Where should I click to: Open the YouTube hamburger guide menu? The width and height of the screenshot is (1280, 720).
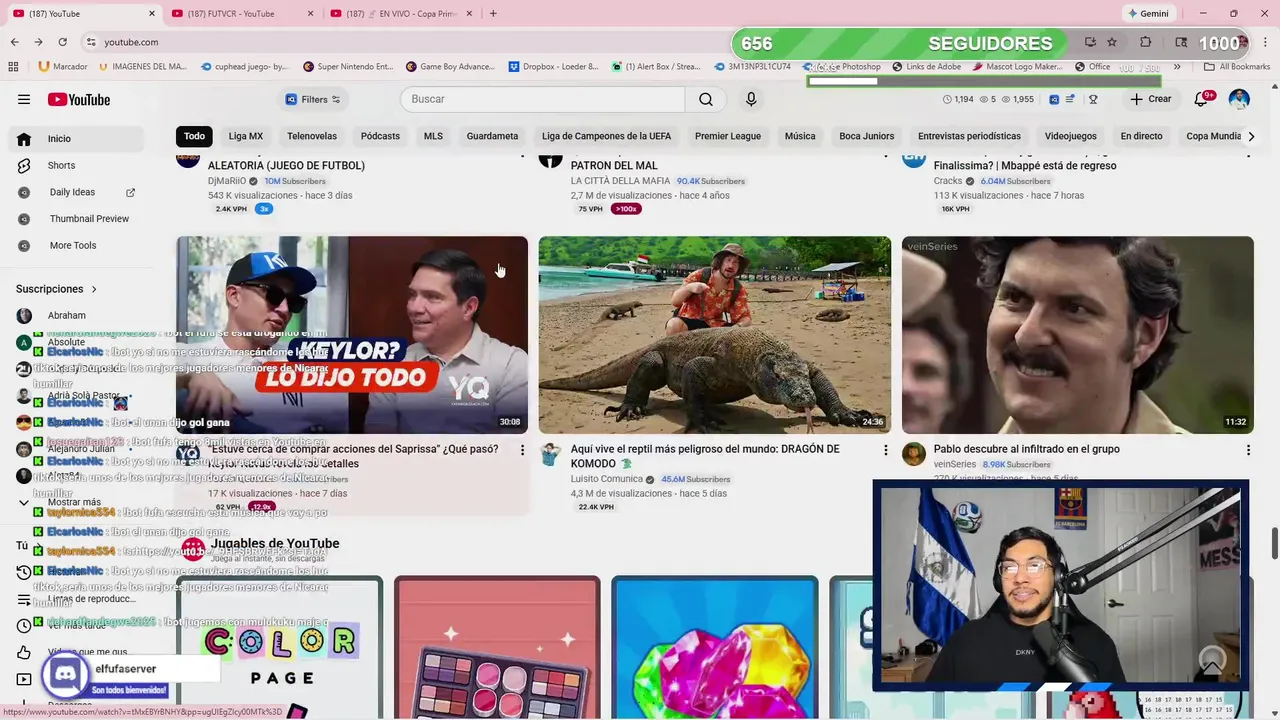click(24, 99)
